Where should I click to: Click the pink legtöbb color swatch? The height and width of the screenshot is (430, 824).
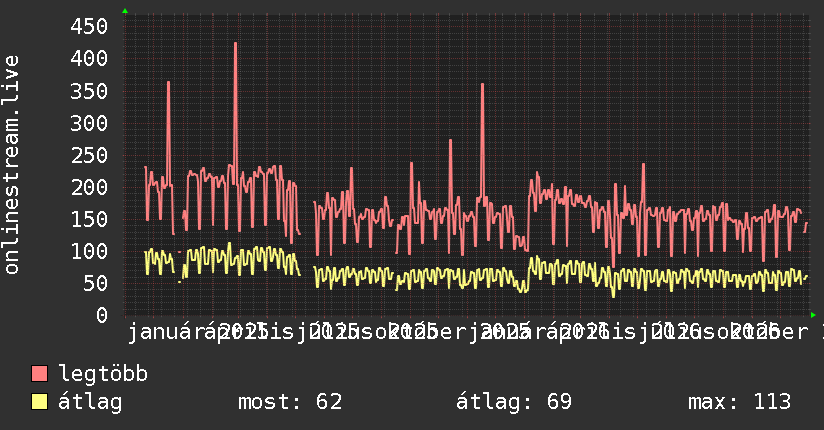point(39,373)
